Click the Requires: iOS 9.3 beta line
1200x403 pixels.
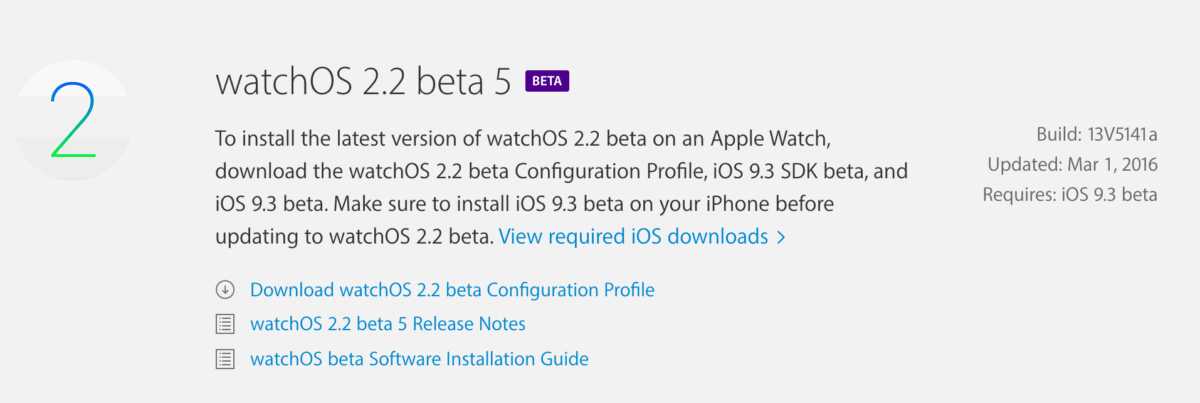tap(1069, 194)
